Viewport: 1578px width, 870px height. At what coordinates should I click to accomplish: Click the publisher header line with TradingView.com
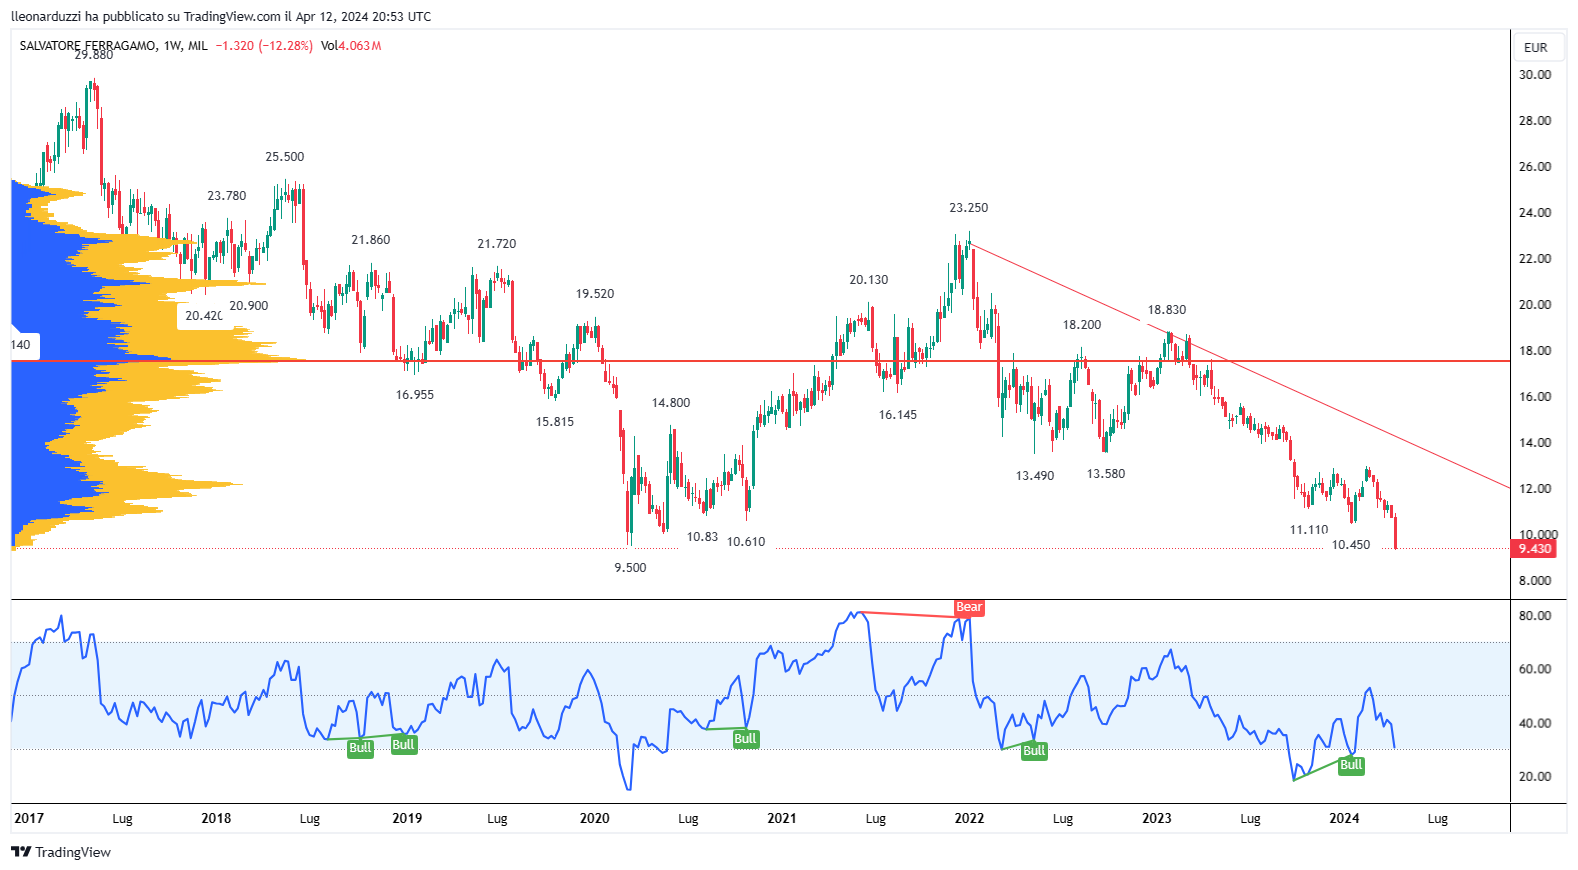tap(221, 16)
